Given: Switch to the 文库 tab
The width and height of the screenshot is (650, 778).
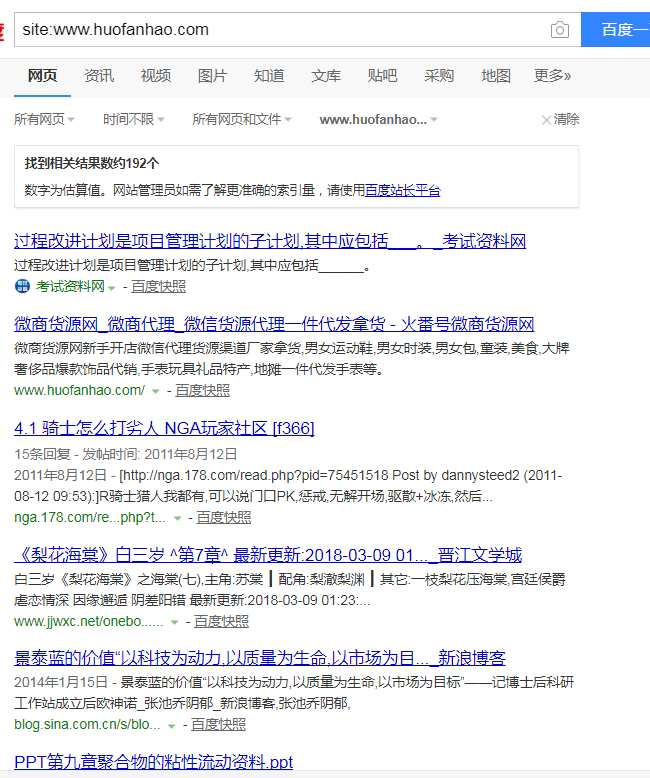Looking at the screenshot, I should (326, 76).
